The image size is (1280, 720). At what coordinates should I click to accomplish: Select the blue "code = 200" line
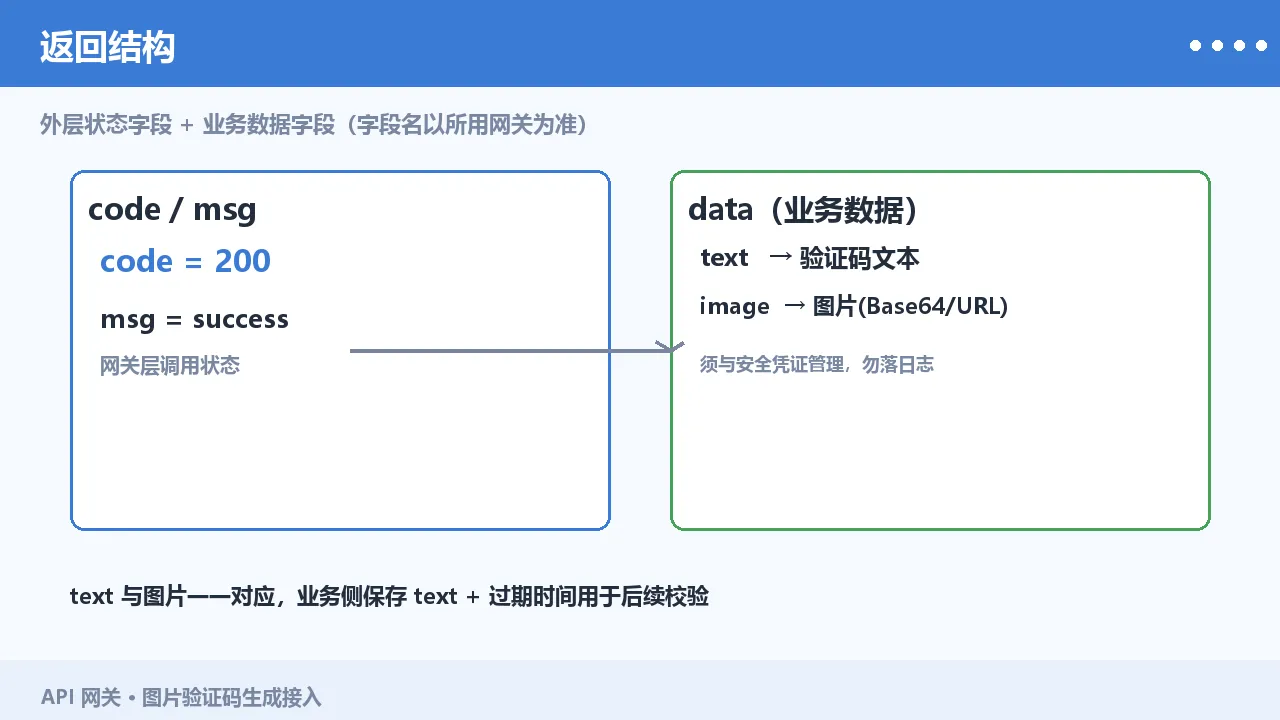(185, 261)
